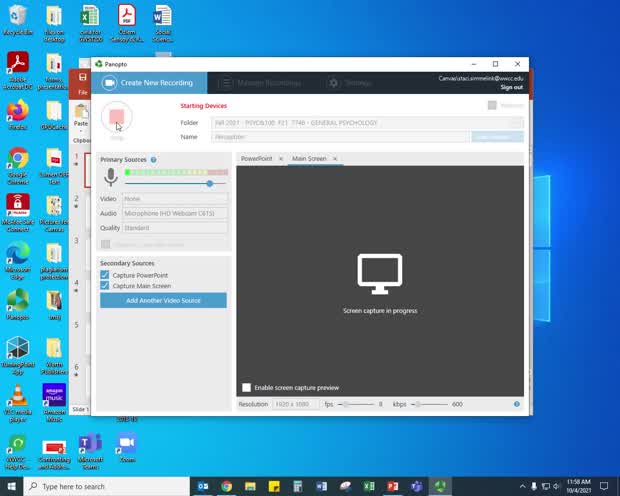The image size is (620, 496).
Task: Open Calculator from the taskbar
Action: point(298,486)
